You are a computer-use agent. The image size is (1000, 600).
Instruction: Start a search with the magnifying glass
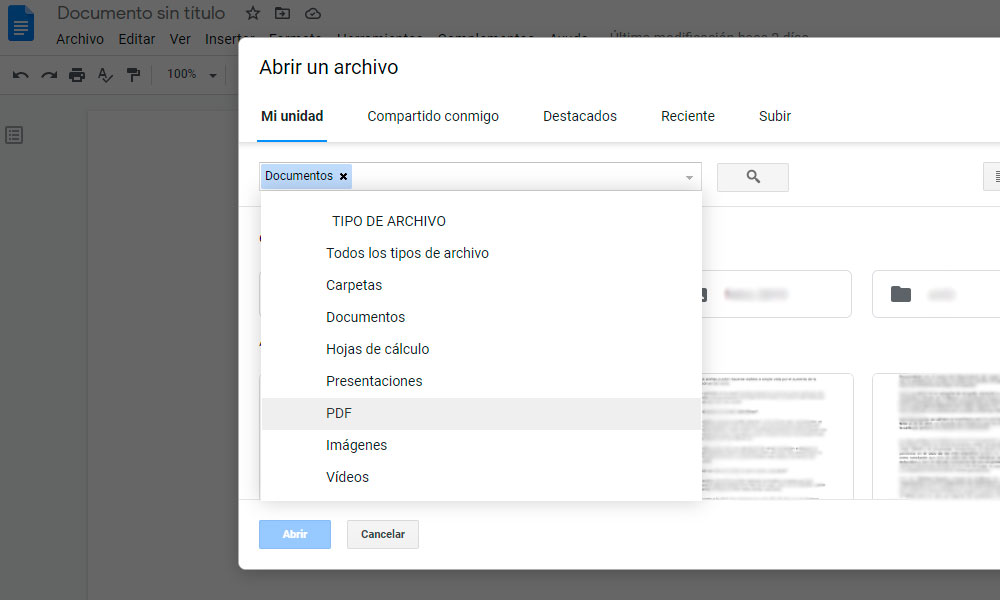tap(752, 176)
